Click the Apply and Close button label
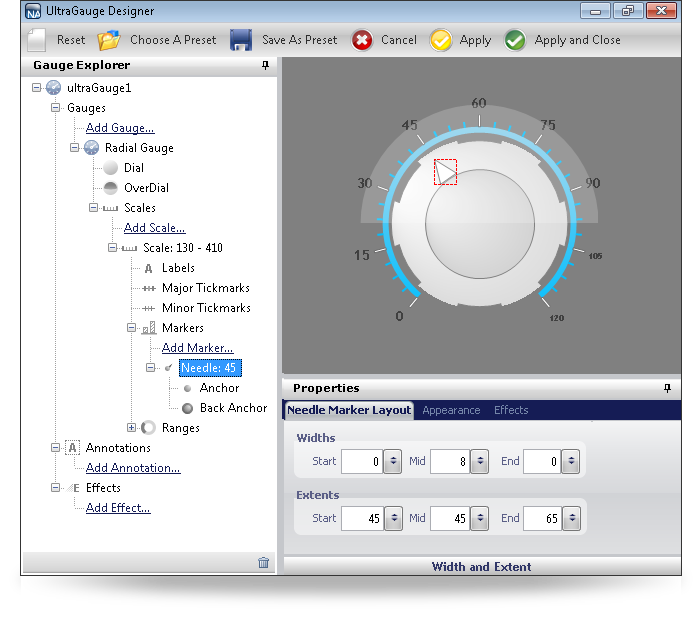Viewport: 700px width, 634px height. [x=578, y=40]
